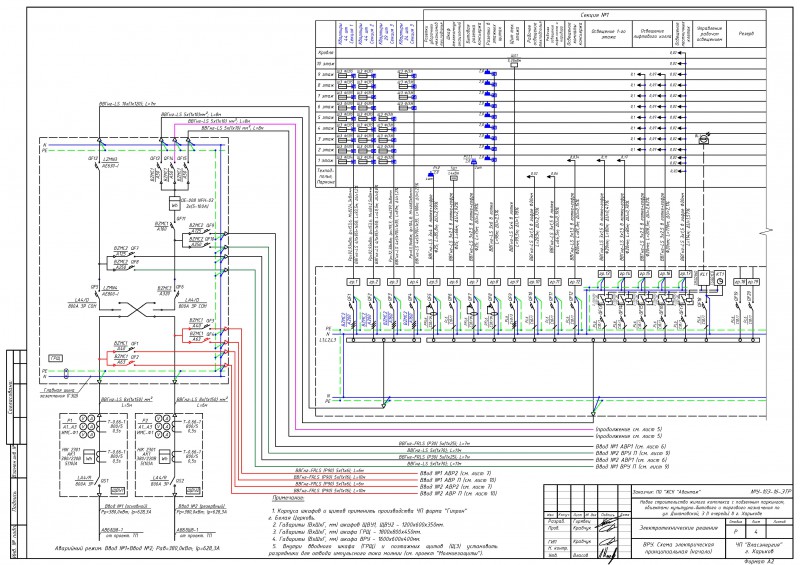Select the QS2 switch label
Viewport: 800px width, 565px height.
pos(181,481)
